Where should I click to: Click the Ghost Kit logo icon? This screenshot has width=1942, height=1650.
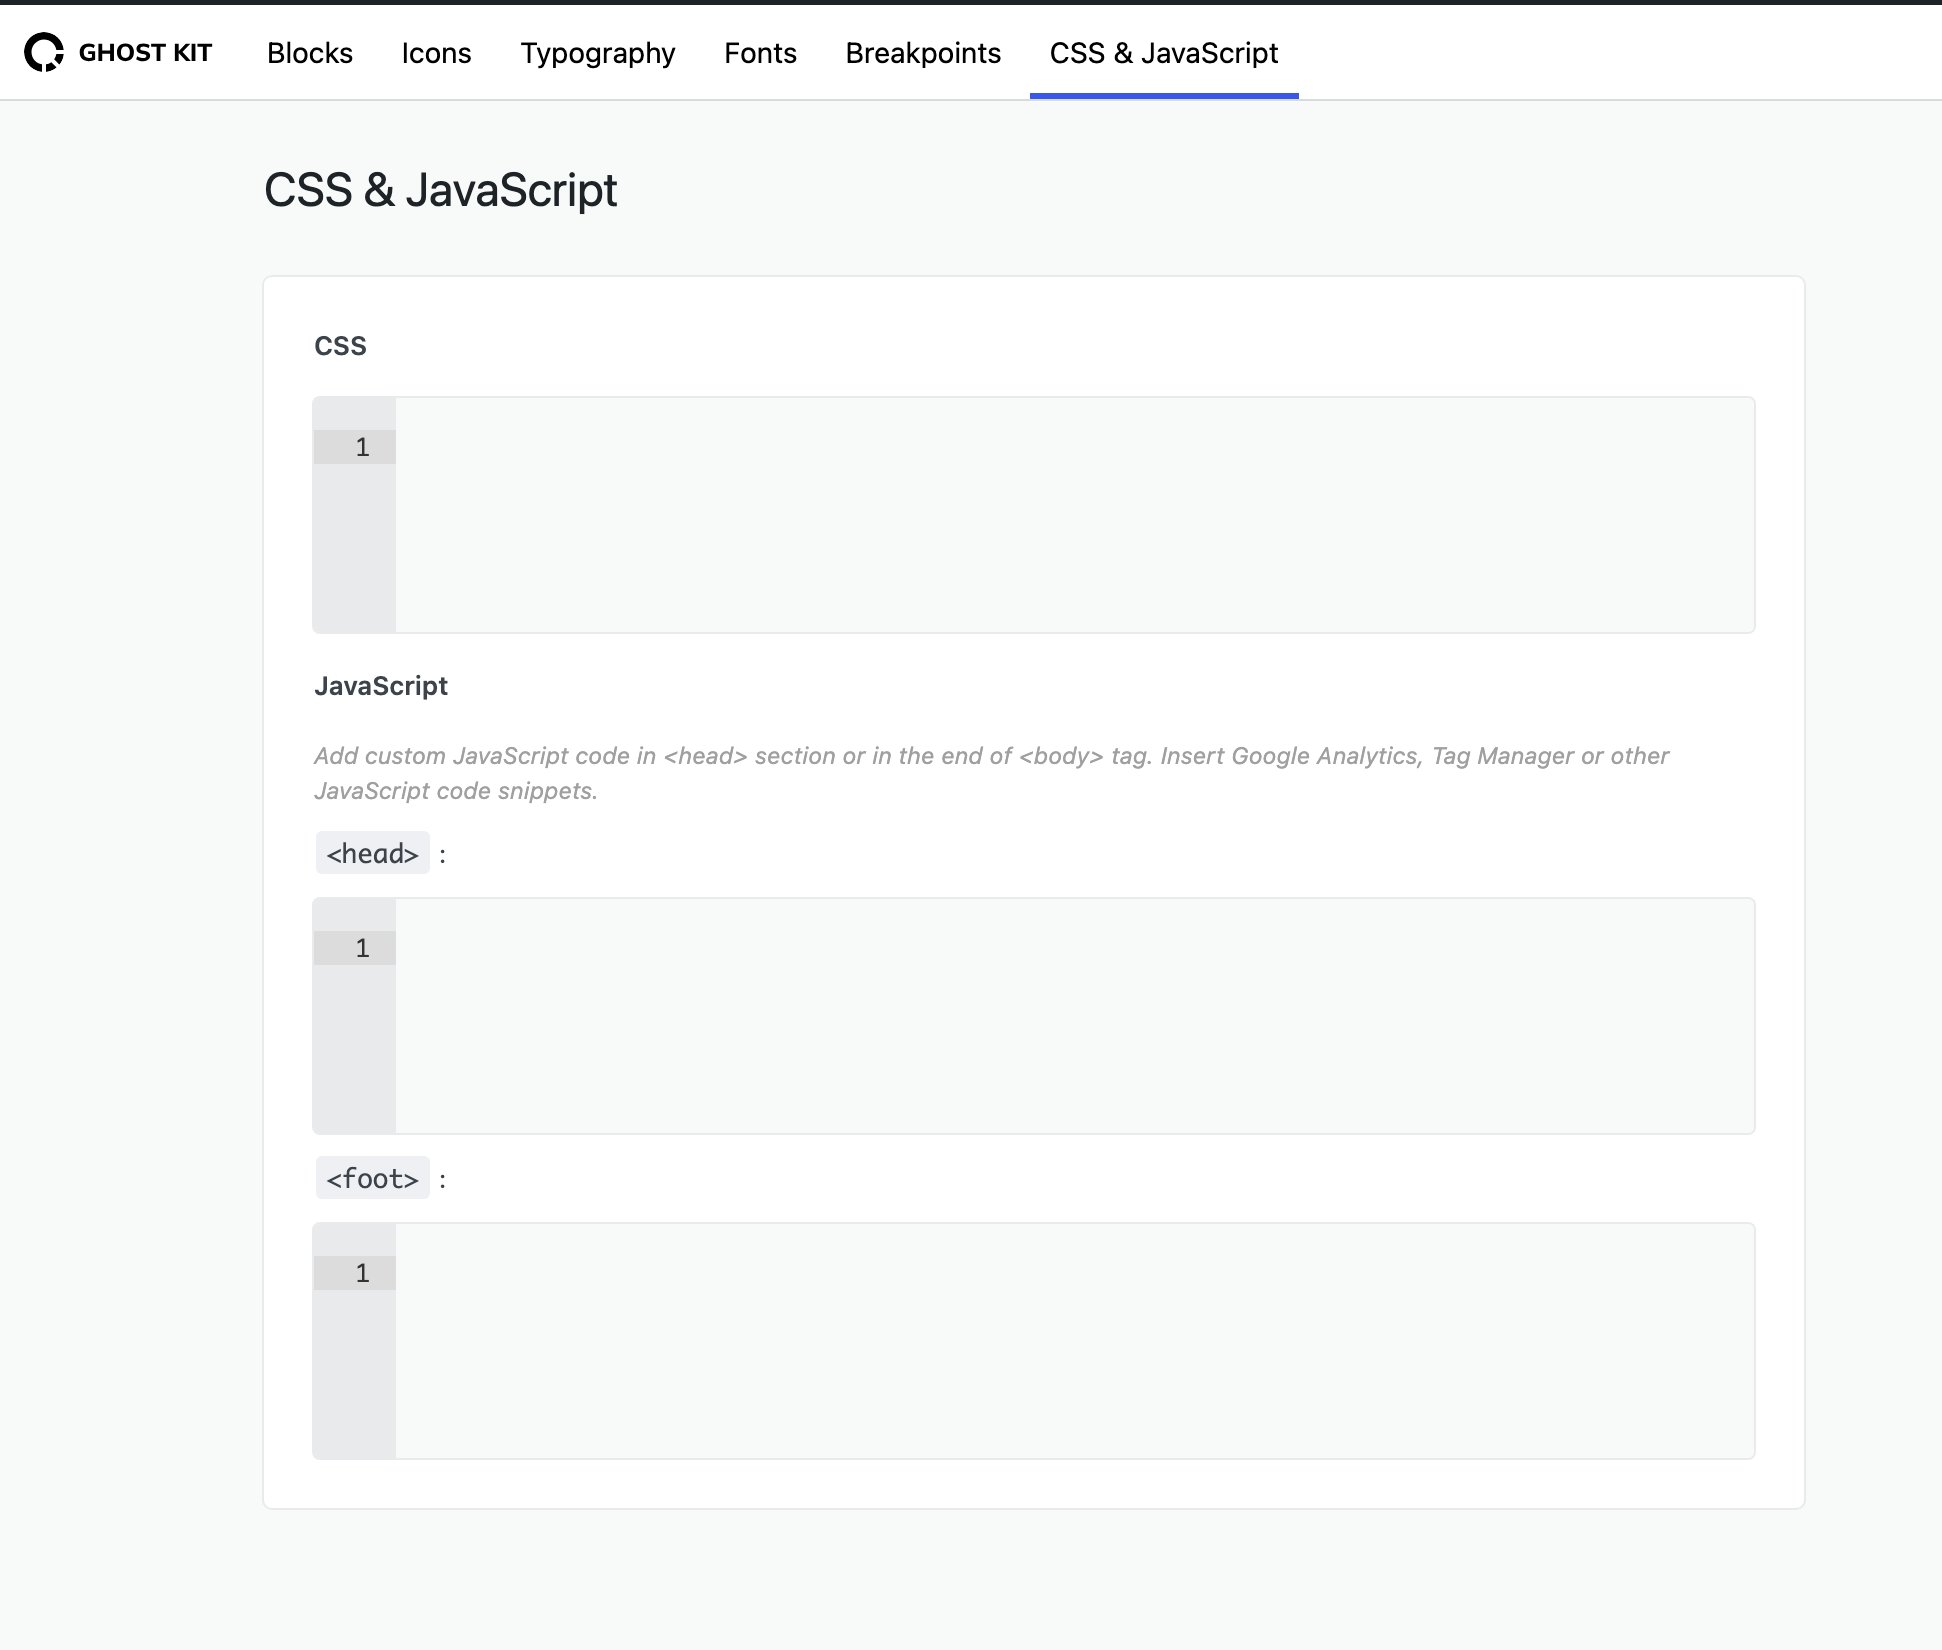42,52
